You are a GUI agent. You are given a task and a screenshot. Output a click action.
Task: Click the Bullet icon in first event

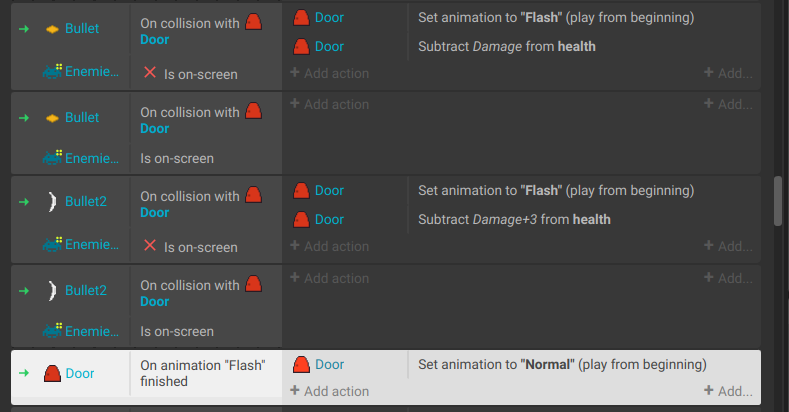tap(52, 29)
